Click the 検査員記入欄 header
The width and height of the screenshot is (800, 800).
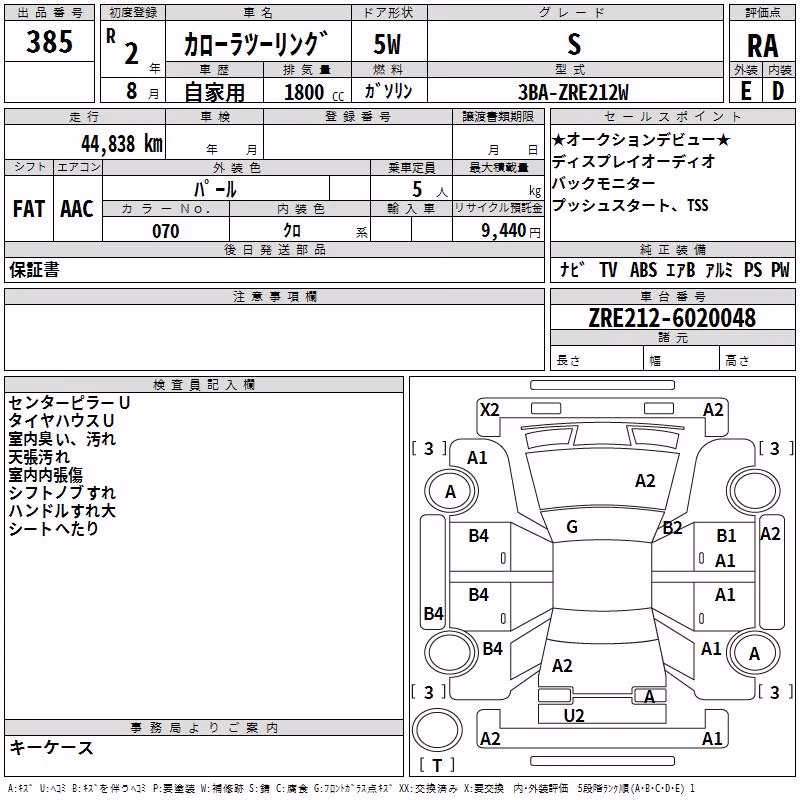pos(204,385)
